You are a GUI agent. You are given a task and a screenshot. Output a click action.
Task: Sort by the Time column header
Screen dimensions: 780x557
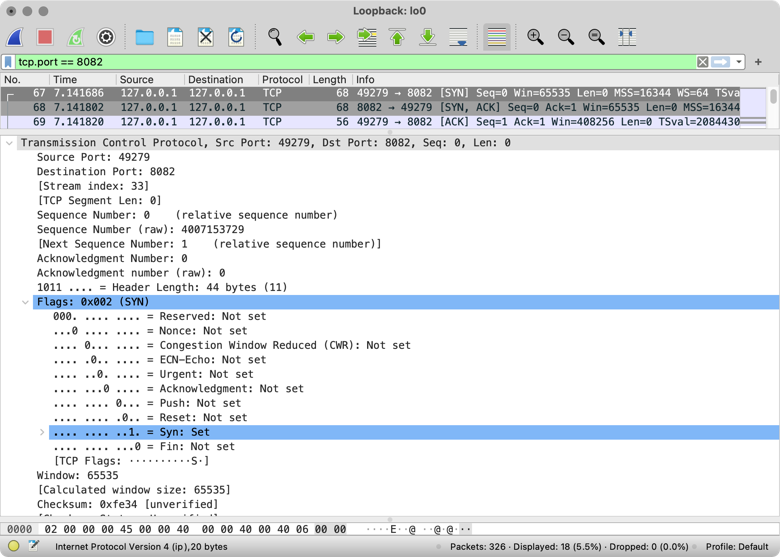click(83, 80)
